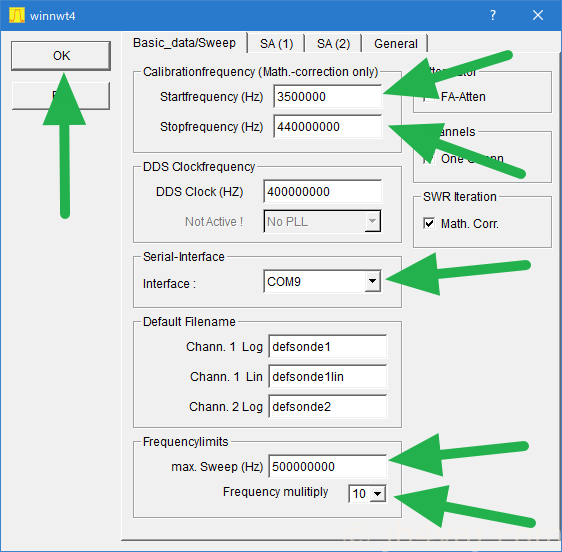Image resolution: width=562 pixels, height=552 pixels.
Task: Toggle the Math. Corr. checkbox
Action: (x=429, y=223)
